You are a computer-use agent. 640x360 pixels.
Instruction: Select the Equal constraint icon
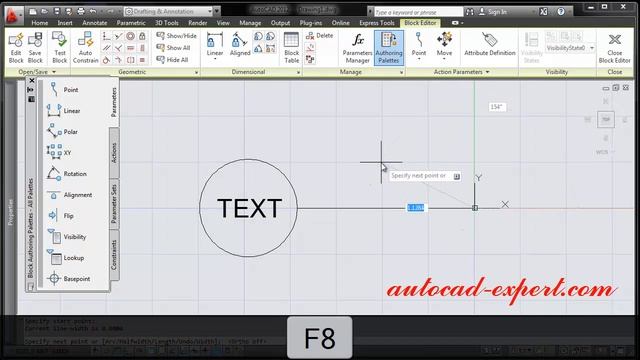tap(142, 60)
